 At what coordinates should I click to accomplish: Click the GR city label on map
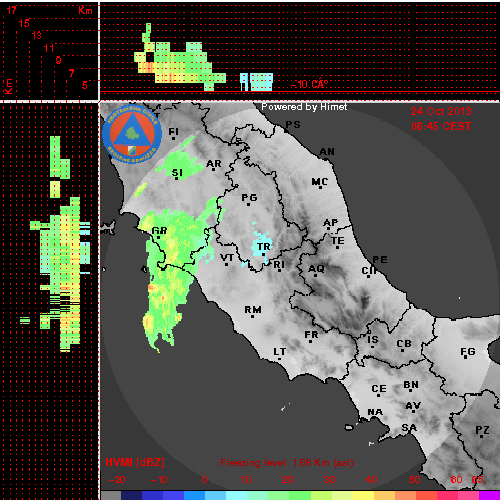click(x=159, y=231)
